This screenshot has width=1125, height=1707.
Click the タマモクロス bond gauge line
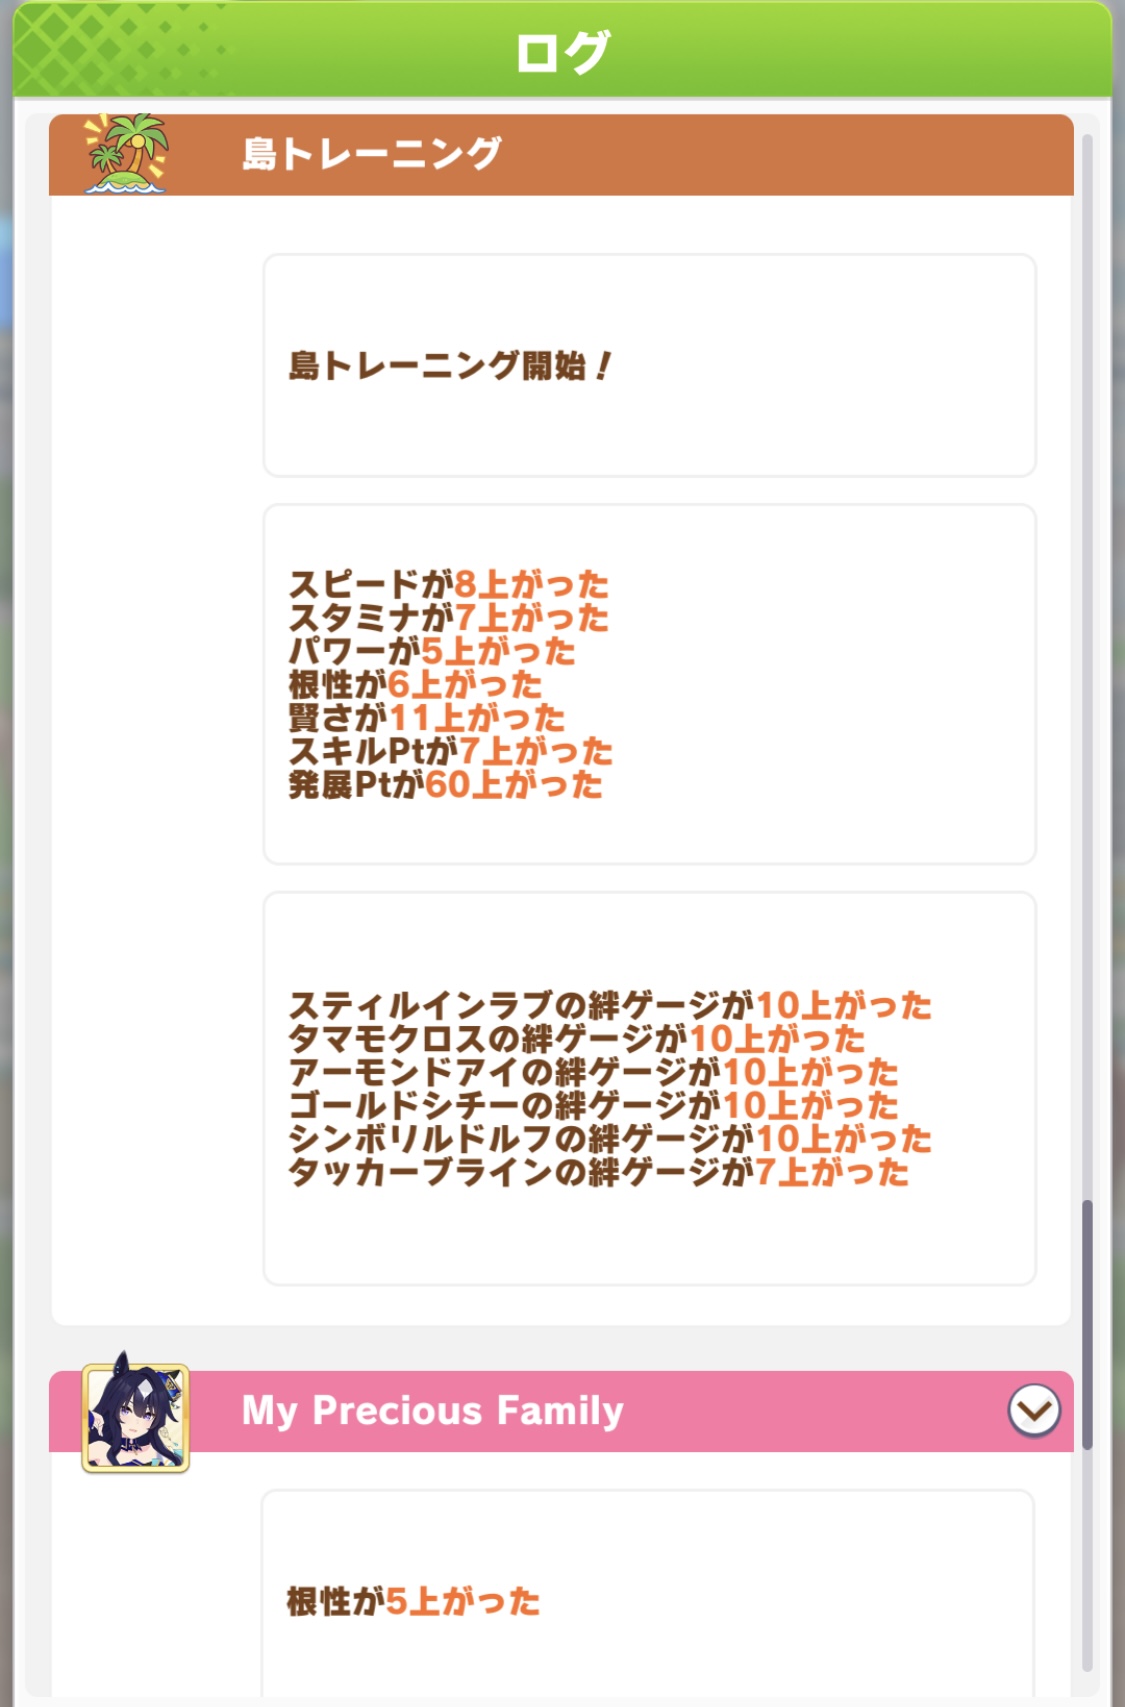(x=576, y=1038)
